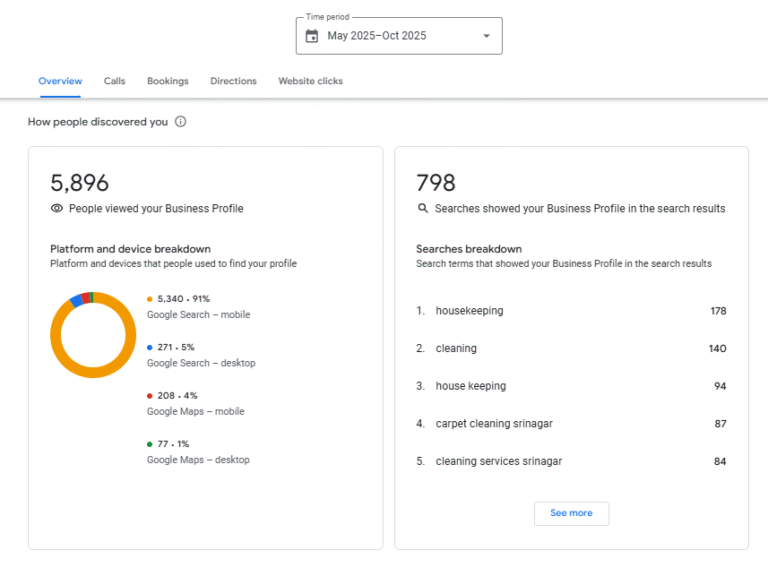This screenshot has height=585, width=768.
Task: Click the green Google Maps desktop legend dot
Action: coord(150,444)
